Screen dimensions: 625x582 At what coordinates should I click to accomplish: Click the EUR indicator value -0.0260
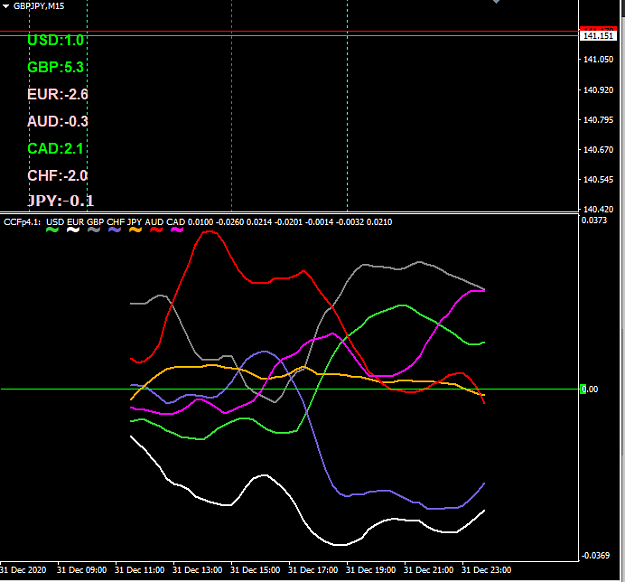pyautogui.click(x=230, y=222)
